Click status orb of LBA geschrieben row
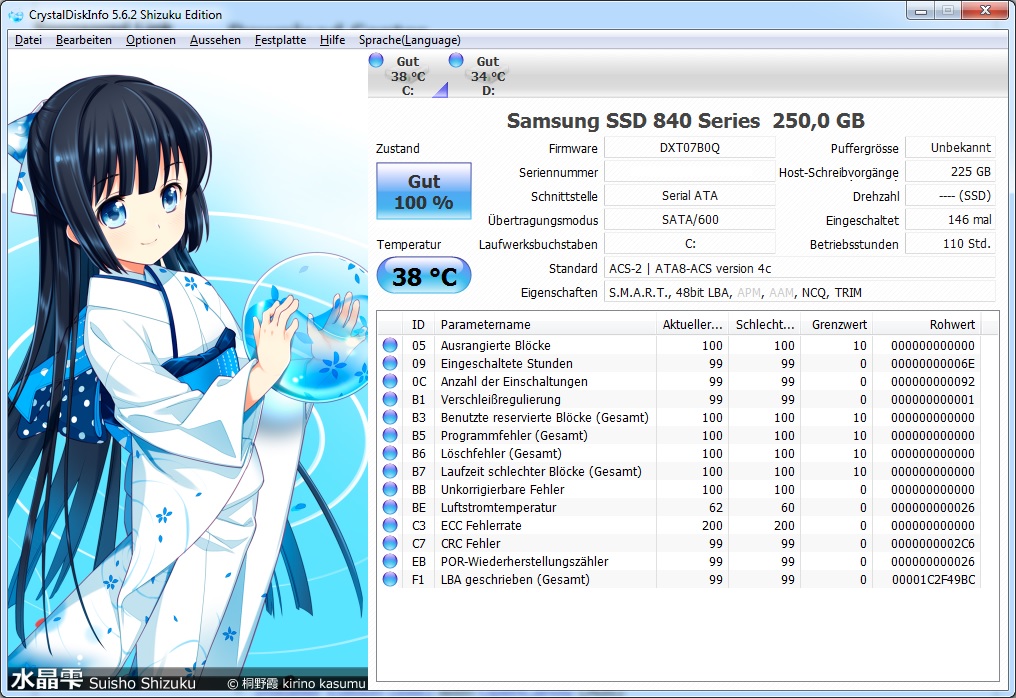Viewport: 1016px width, 698px height. 390,580
